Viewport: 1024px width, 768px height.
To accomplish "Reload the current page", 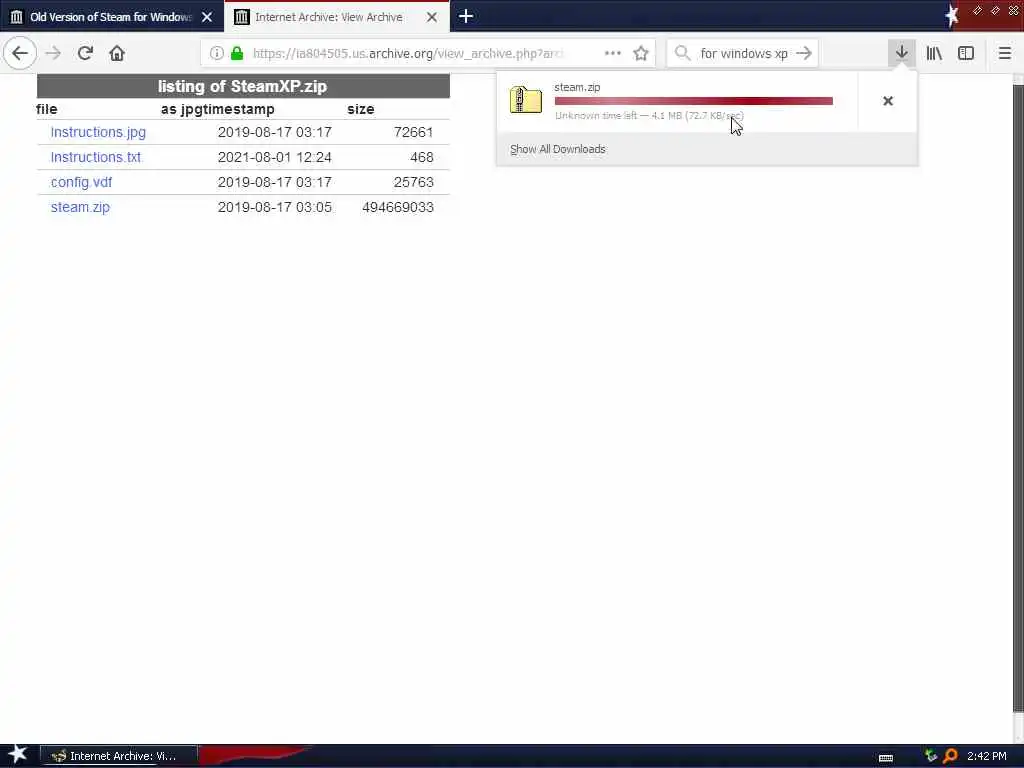I will [x=85, y=53].
